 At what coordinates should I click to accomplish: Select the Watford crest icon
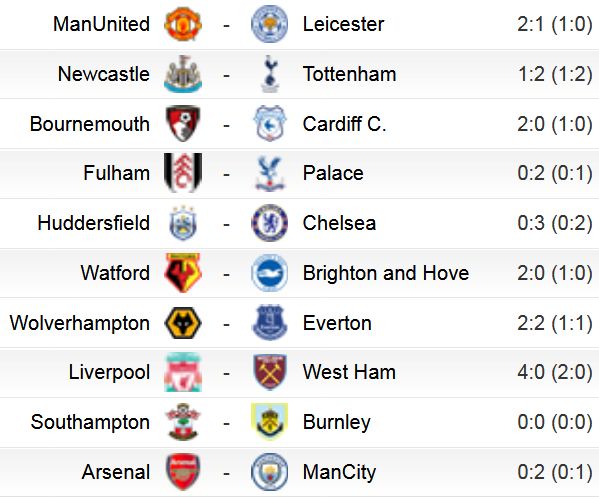183,273
